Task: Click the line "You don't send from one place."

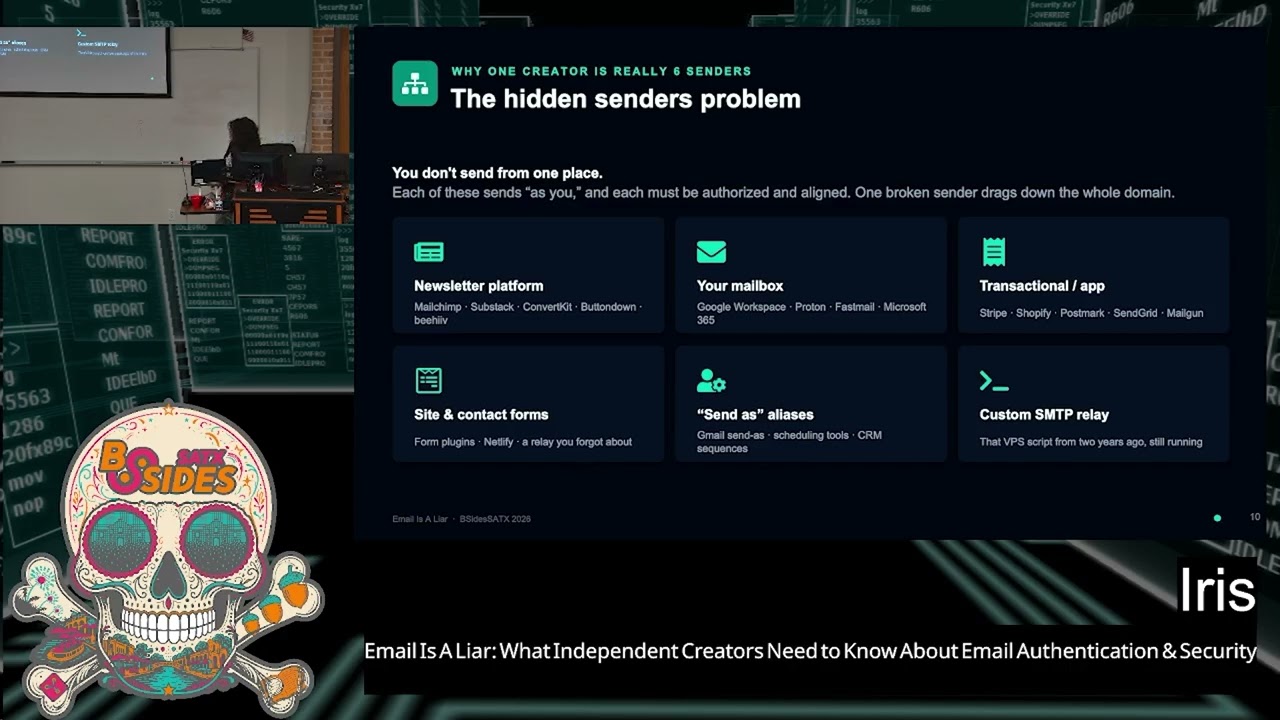Action: [x=497, y=173]
